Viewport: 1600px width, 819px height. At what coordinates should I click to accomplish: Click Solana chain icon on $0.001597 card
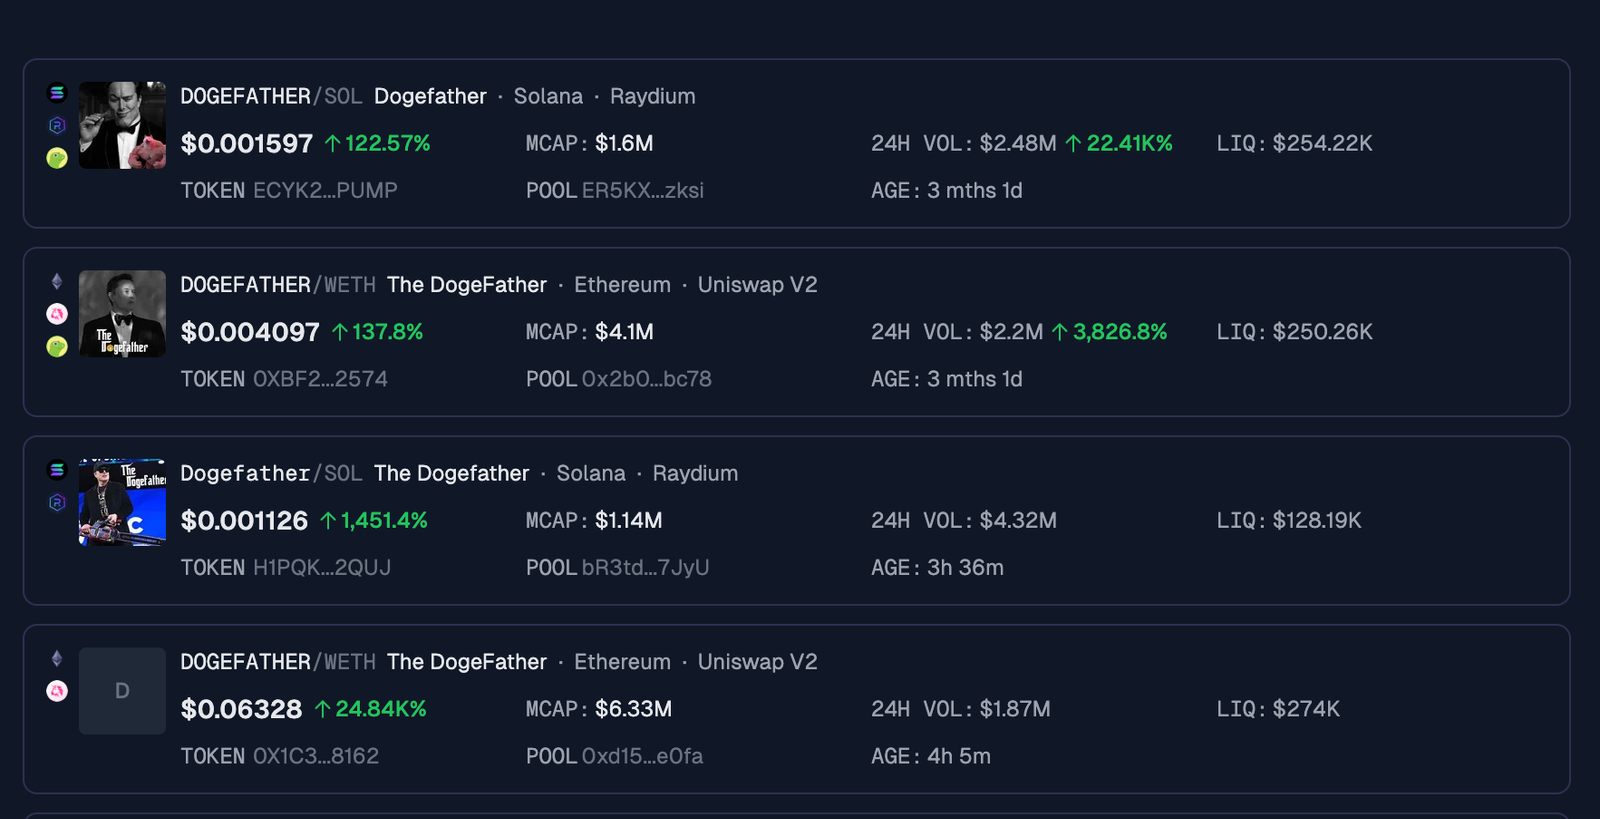coord(57,93)
